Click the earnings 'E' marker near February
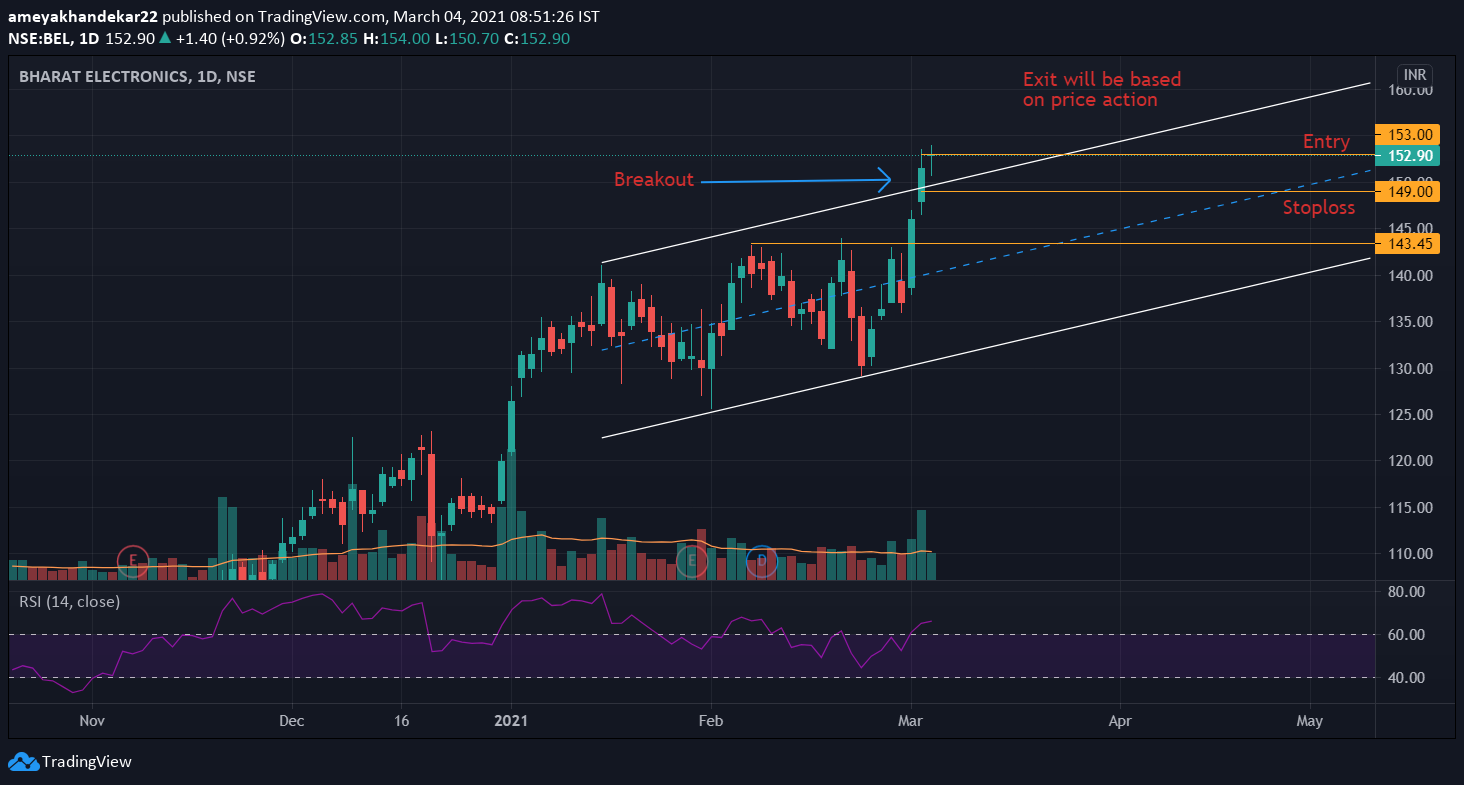 click(x=691, y=561)
